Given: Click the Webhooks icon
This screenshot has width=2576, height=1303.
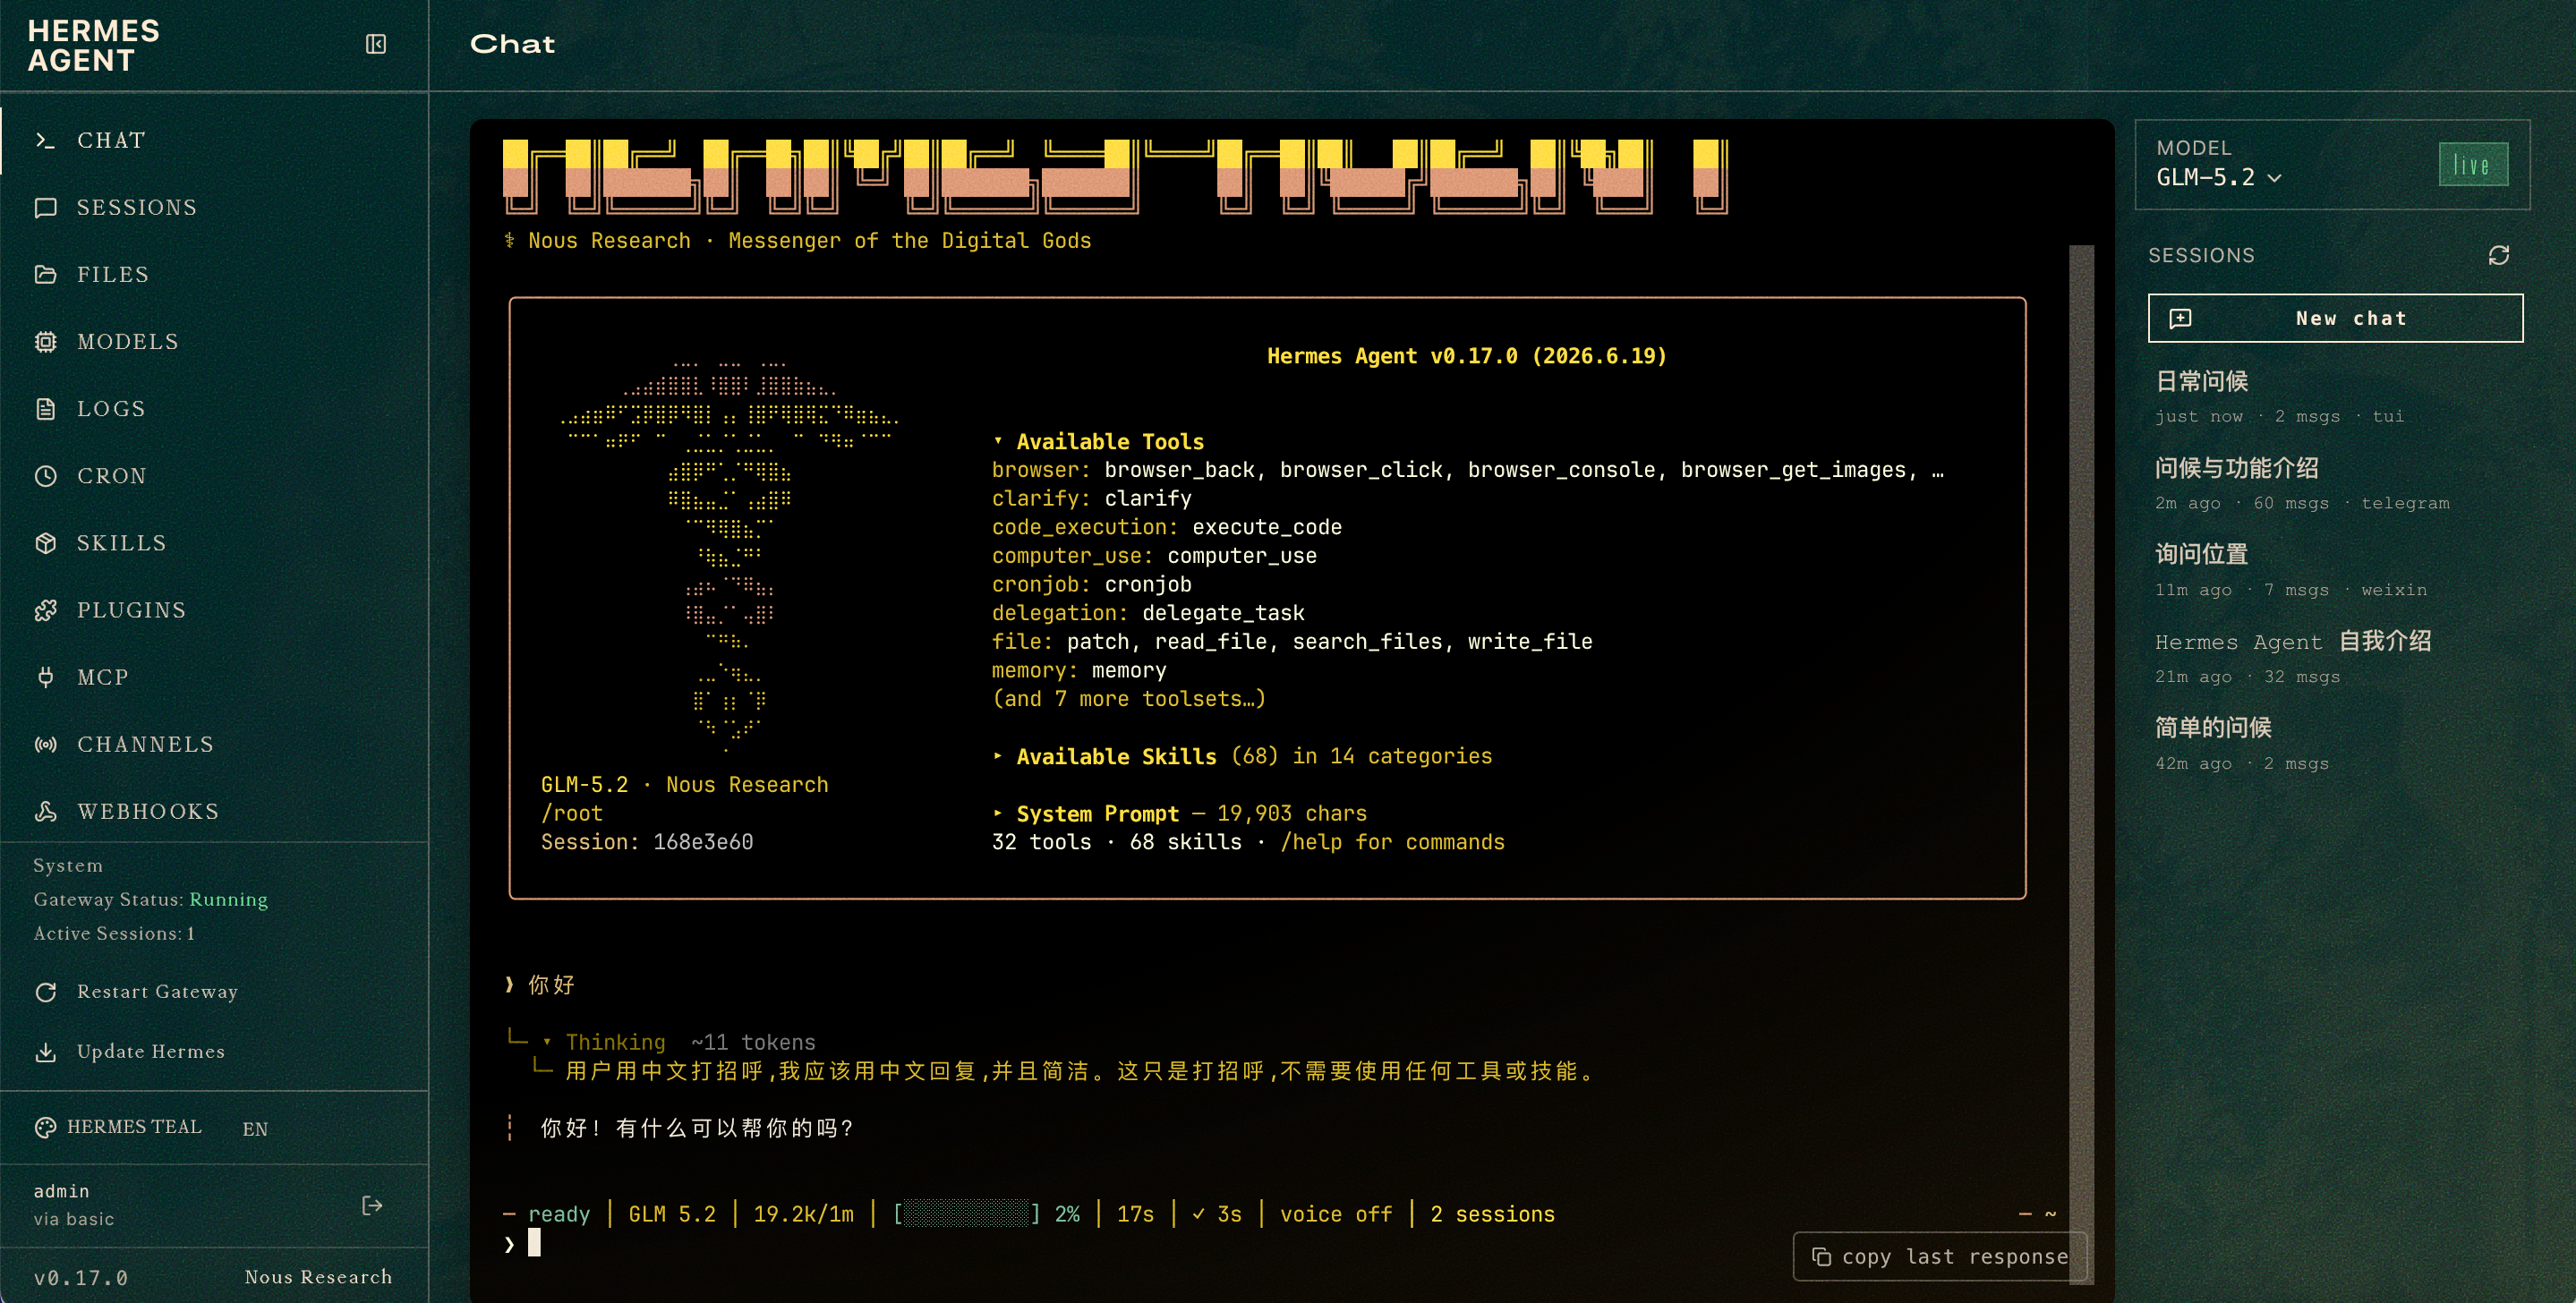Looking at the screenshot, I should tap(45, 810).
